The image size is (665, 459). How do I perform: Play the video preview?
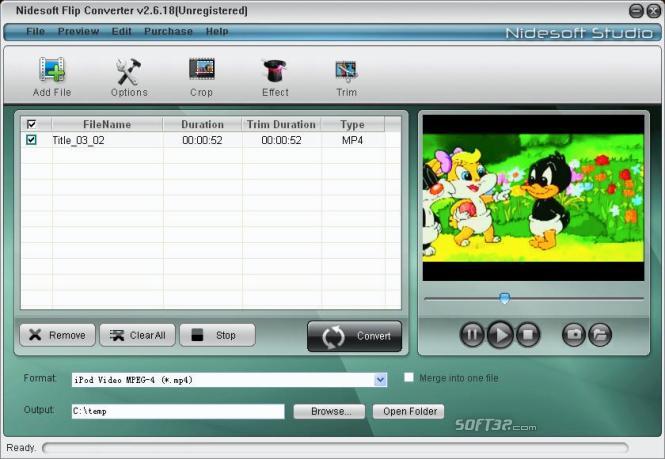click(x=500, y=334)
